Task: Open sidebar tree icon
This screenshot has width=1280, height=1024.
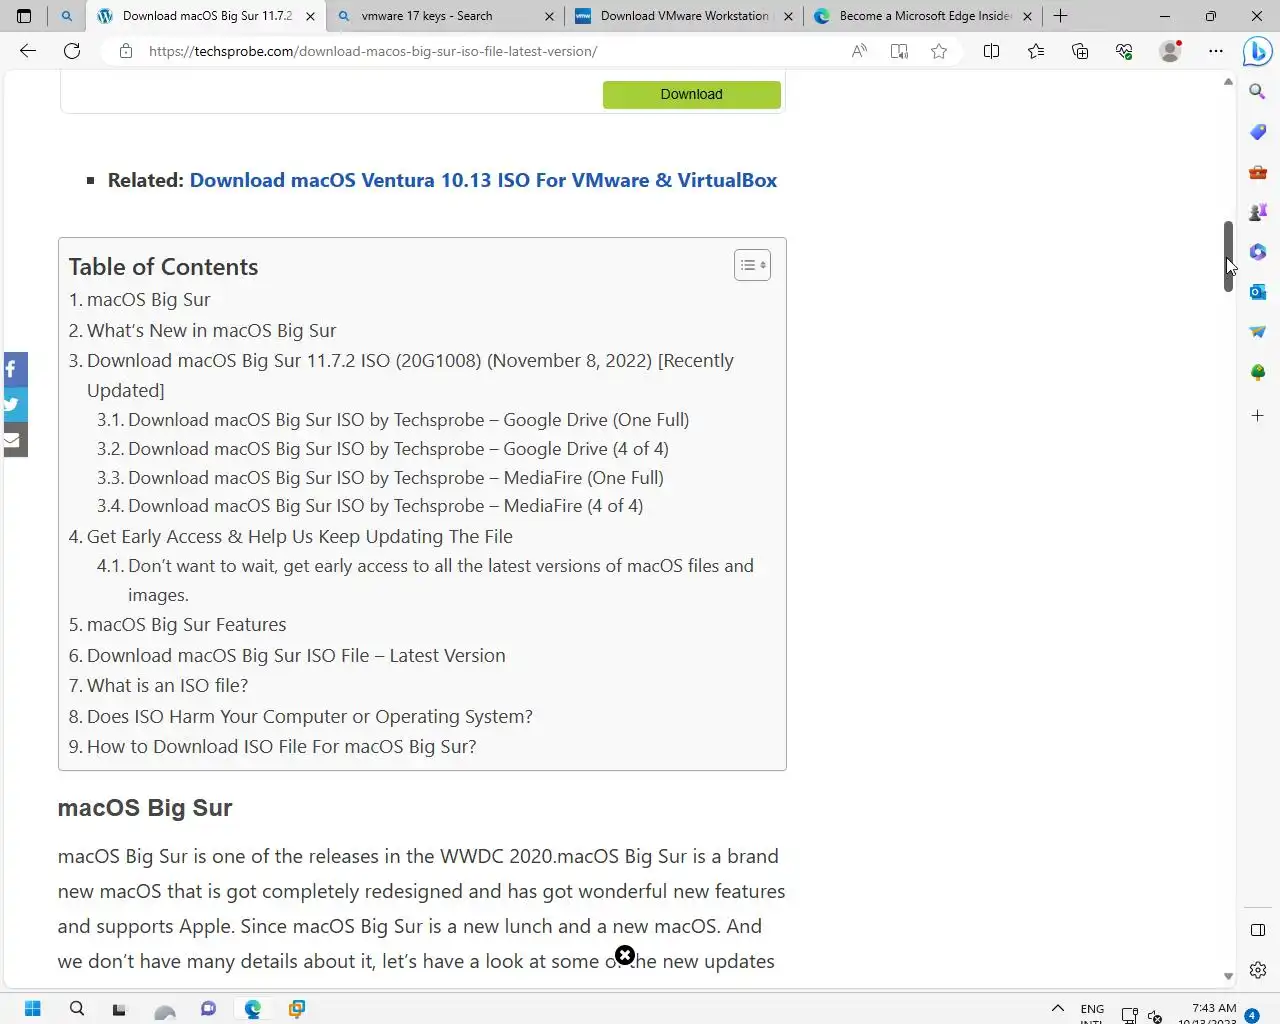Action: click(x=1258, y=372)
